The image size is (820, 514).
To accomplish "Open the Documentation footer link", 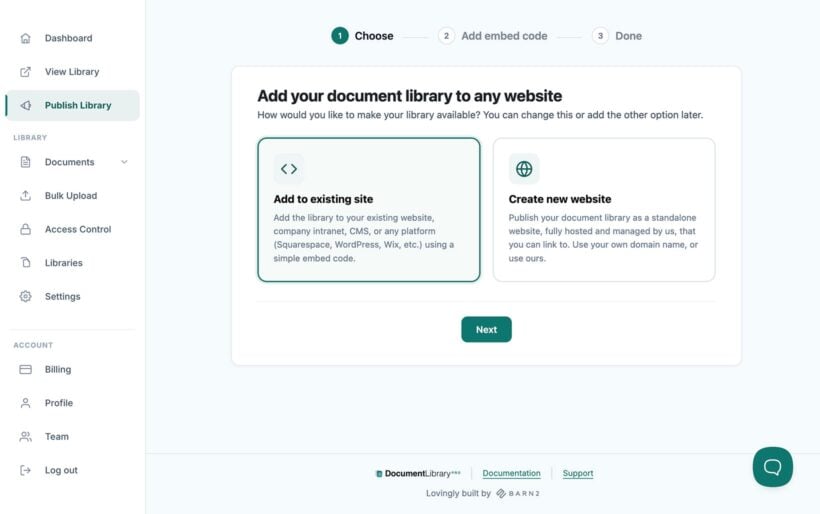I will pos(511,473).
